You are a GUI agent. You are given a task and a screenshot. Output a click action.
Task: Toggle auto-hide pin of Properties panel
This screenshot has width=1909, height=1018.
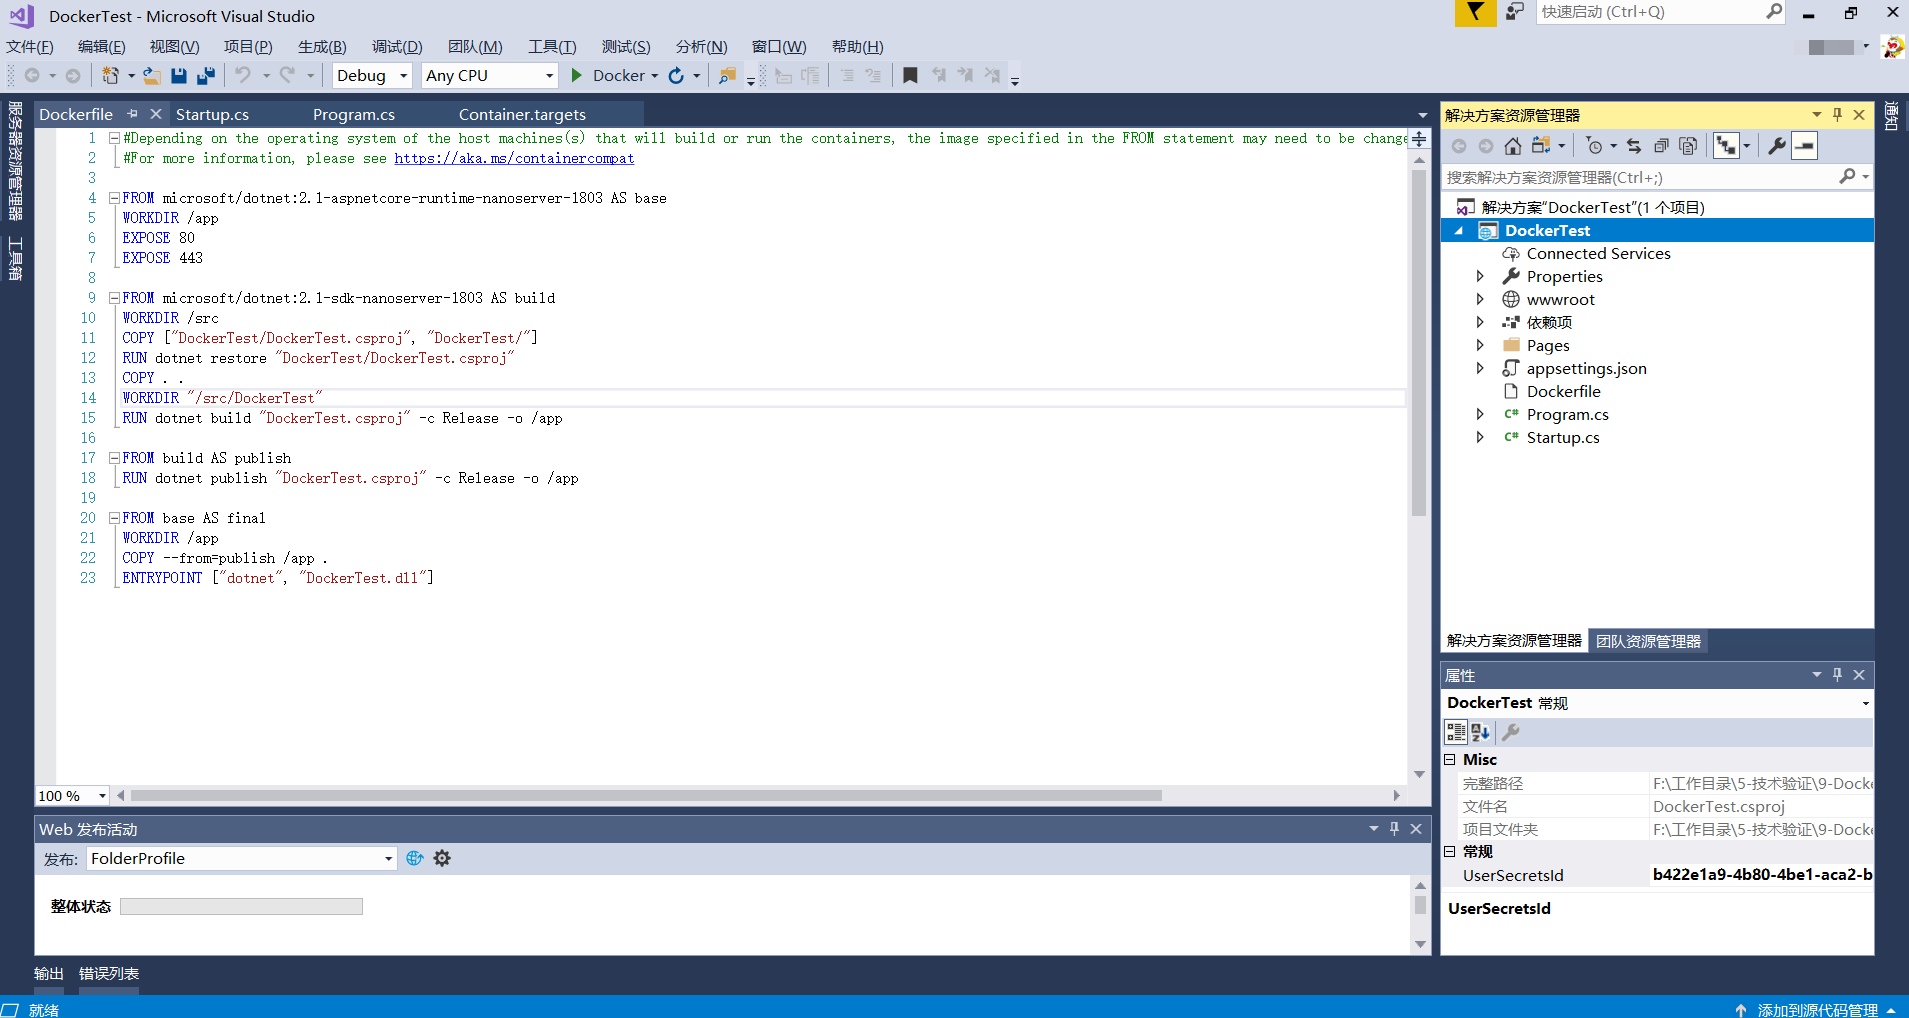[1837, 675]
